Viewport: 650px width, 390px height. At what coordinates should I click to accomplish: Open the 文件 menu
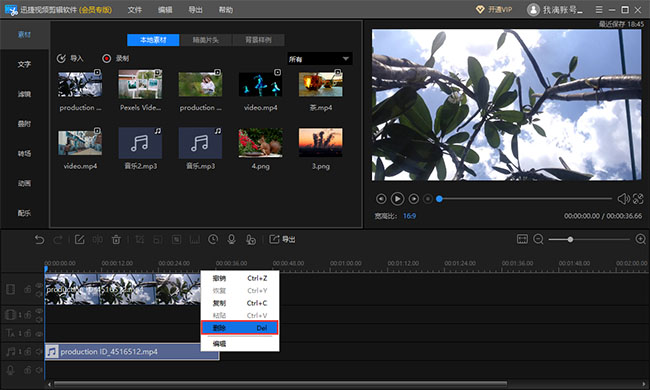pyautogui.click(x=134, y=10)
